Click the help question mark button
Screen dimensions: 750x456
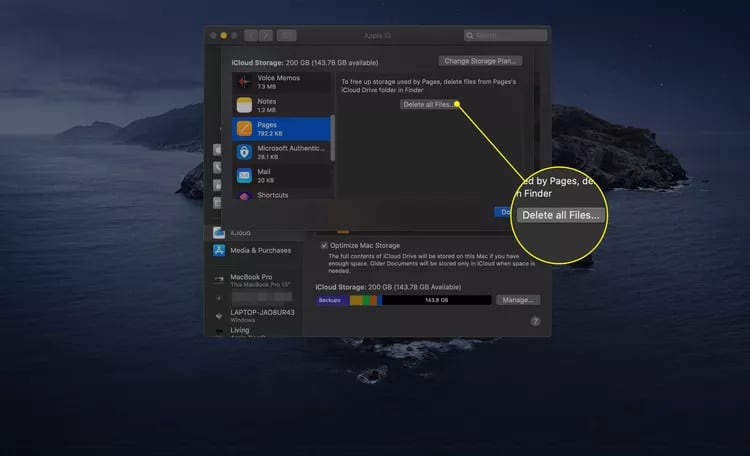coord(535,321)
